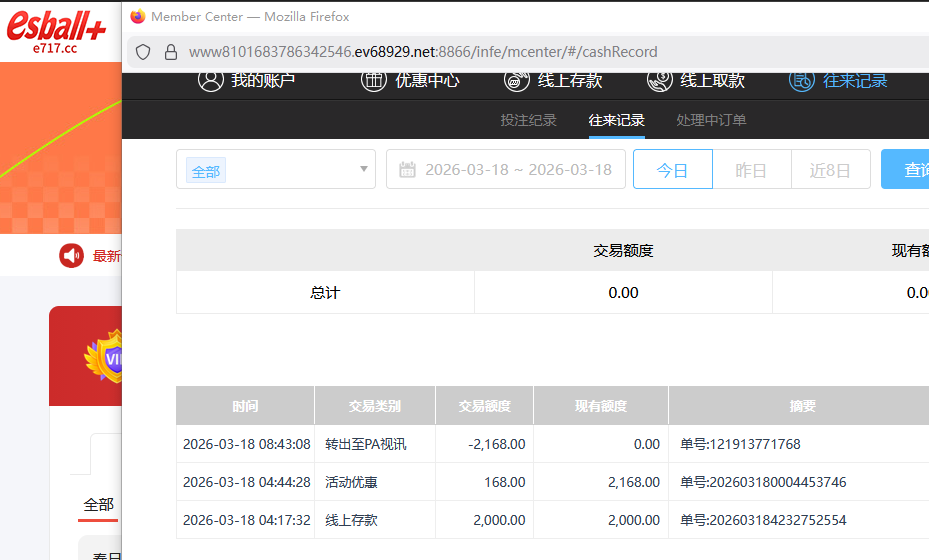Open the Promotions Center (优惠中心) gift icon
This screenshot has height=560, width=929.
(374, 80)
